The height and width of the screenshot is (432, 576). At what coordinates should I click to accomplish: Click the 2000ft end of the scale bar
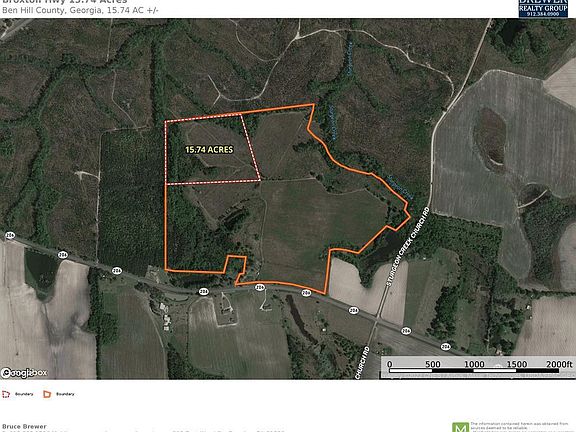click(559, 364)
